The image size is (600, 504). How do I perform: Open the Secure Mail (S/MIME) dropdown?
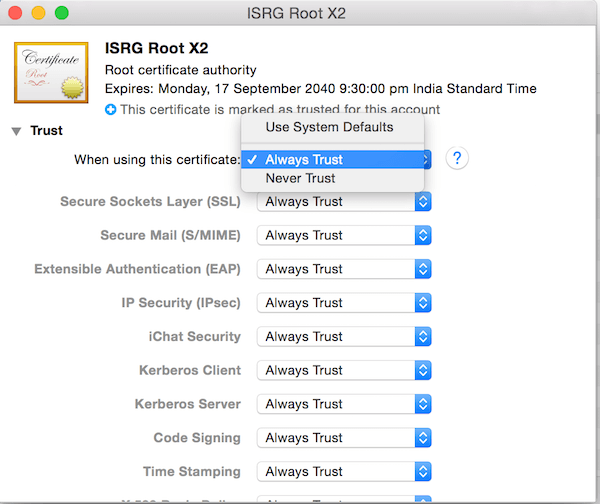[344, 236]
